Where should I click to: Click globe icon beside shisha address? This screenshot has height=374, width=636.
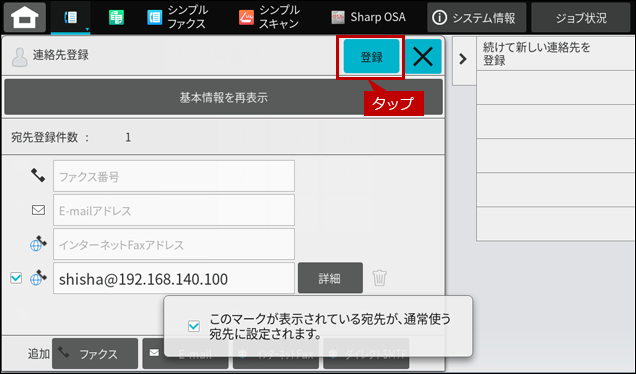point(38,277)
